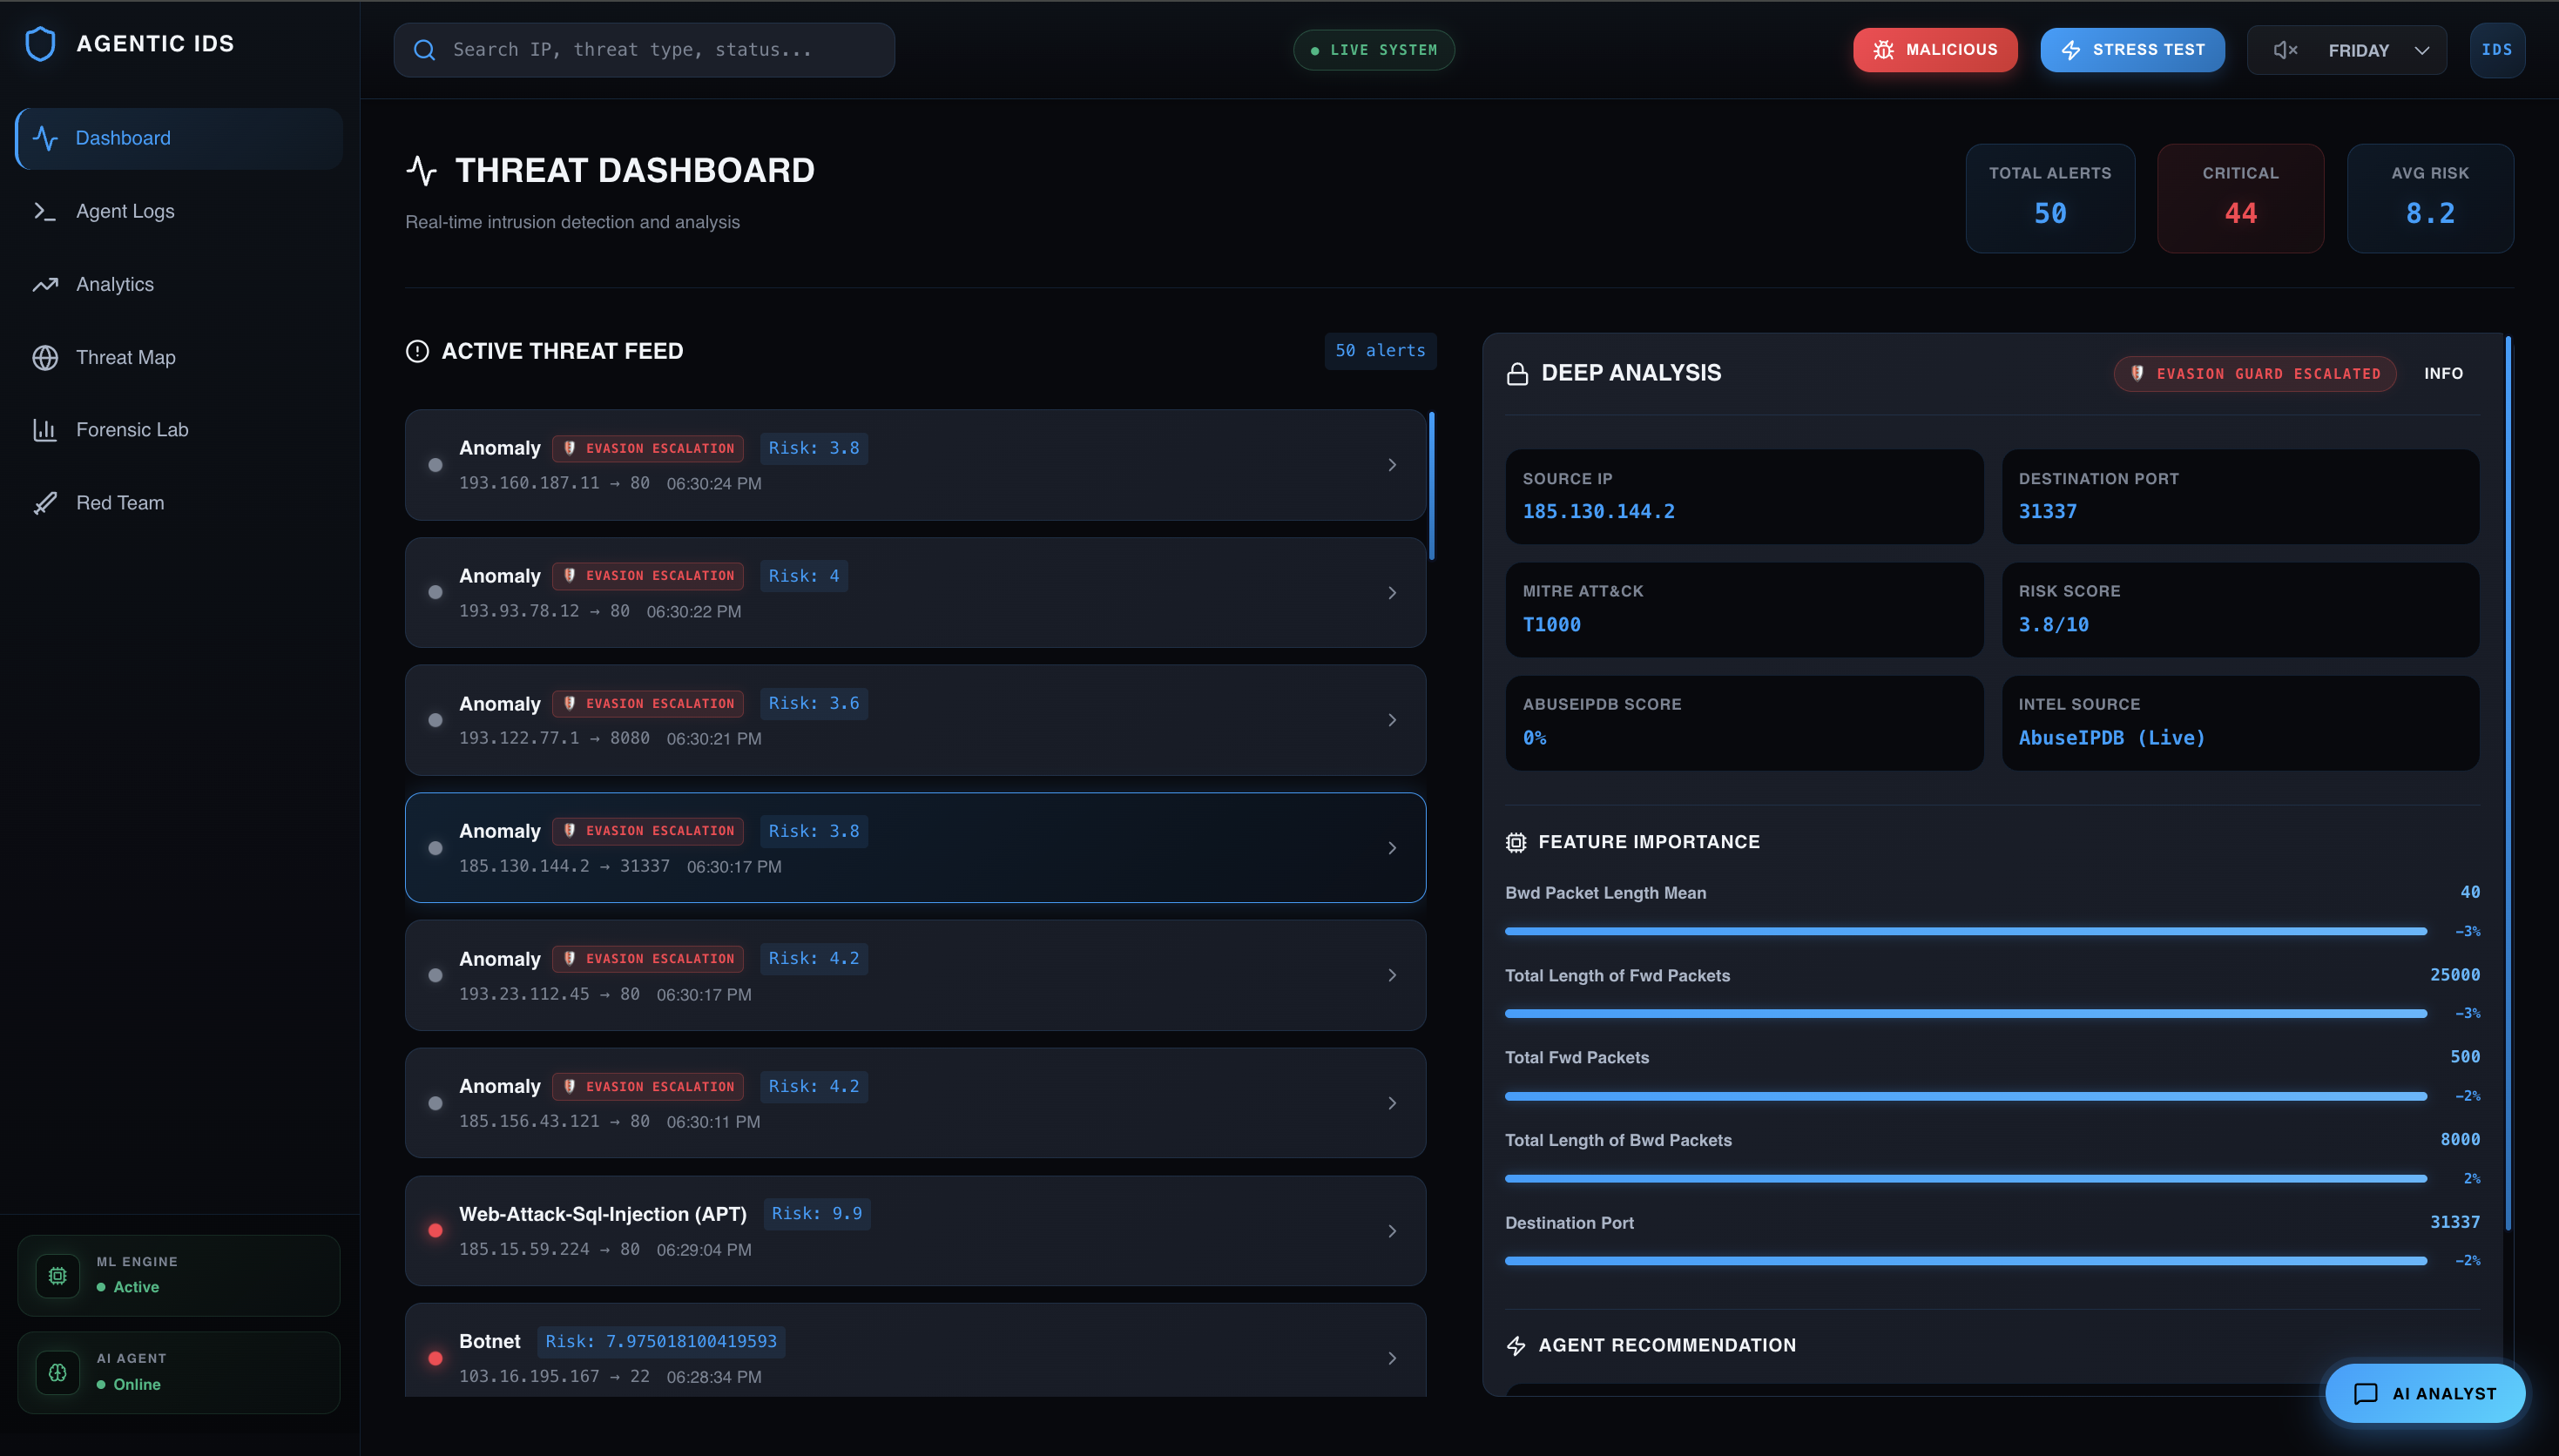Click the threat feed scrollbar

coord(1432,486)
